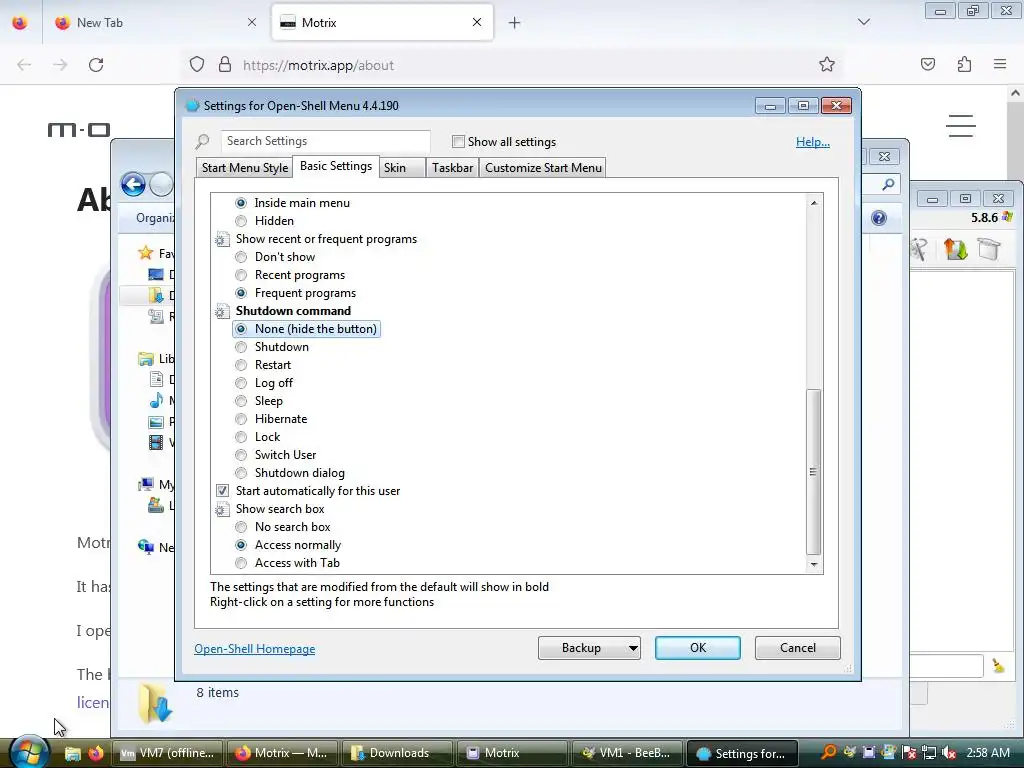Viewport: 1024px width, 768px height.
Task: Click the Search Settings field
Action: pyautogui.click(x=325, y=141)
